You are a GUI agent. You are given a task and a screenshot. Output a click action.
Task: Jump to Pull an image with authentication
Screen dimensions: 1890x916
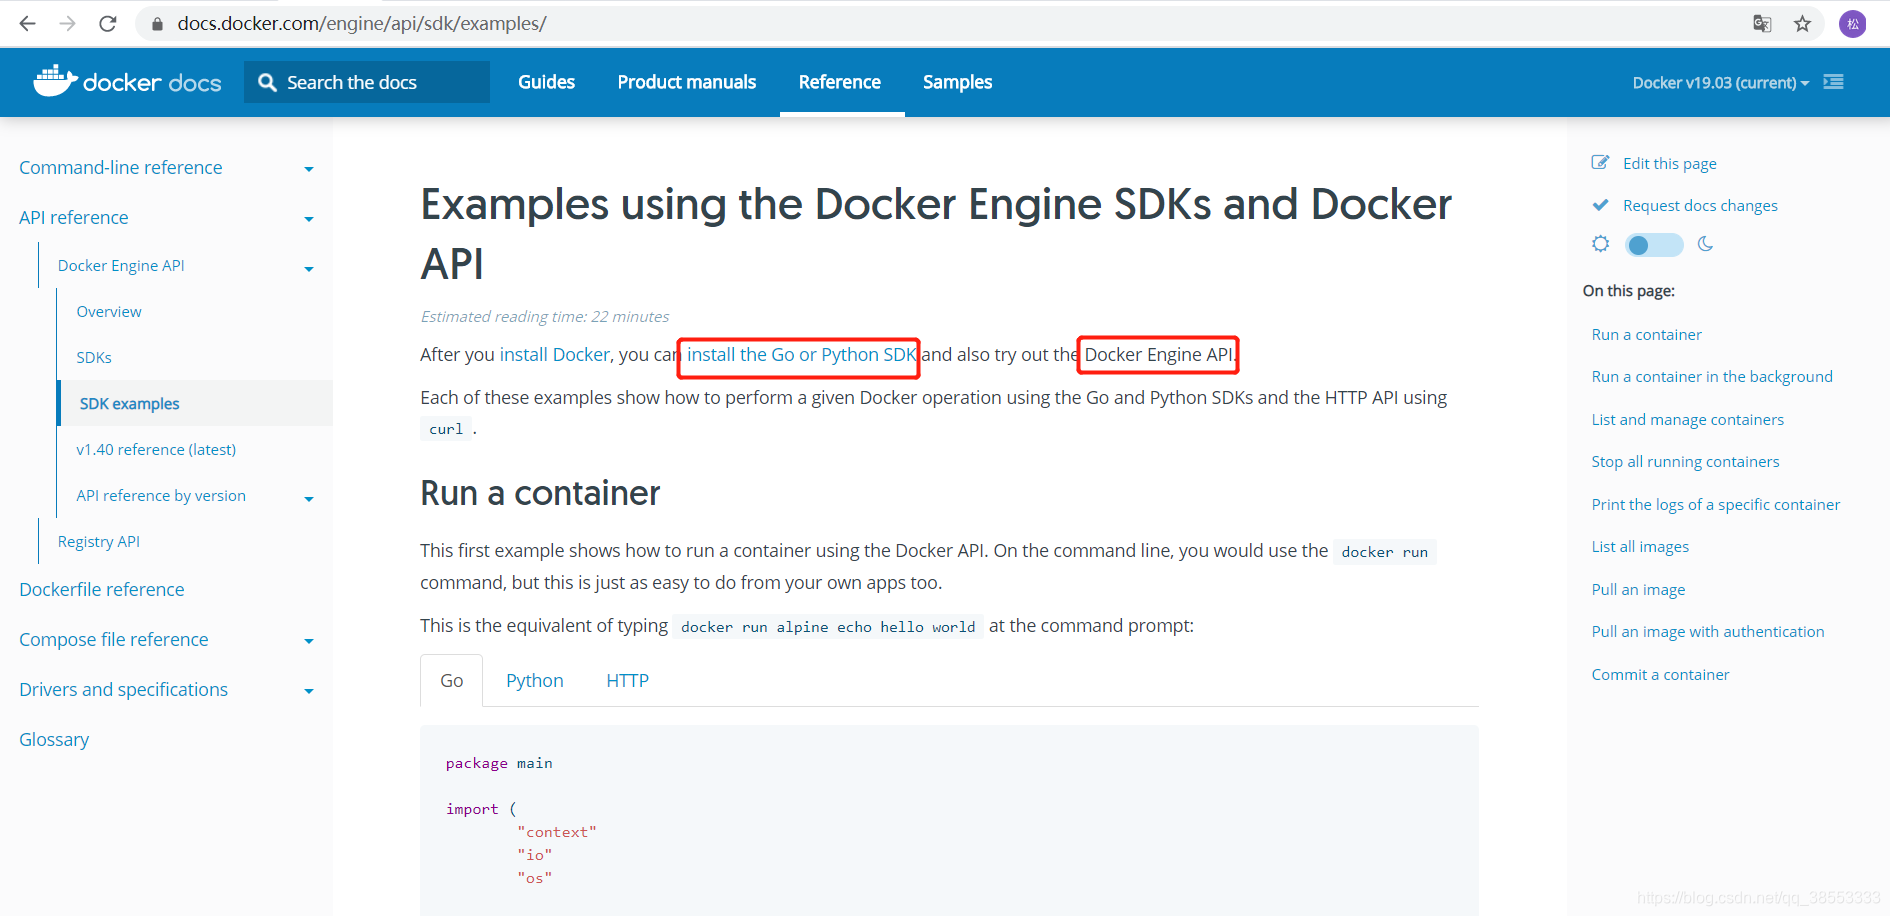[x=1708, y=631]
